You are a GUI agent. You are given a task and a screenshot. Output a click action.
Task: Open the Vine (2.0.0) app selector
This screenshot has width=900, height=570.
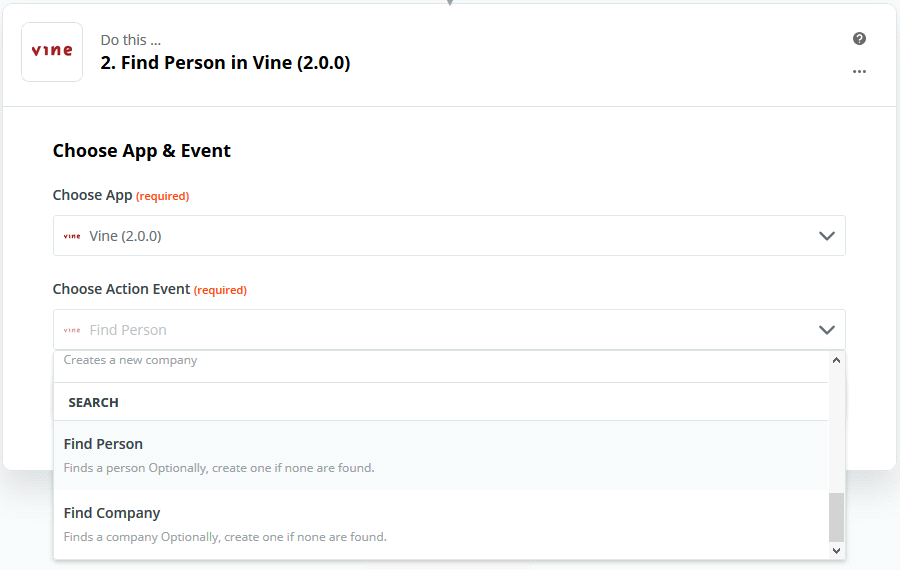tap(449, 235)
